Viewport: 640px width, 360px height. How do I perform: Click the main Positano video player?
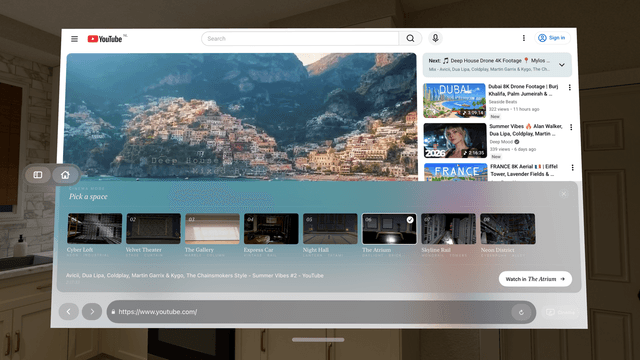click(x=241, y=116)
